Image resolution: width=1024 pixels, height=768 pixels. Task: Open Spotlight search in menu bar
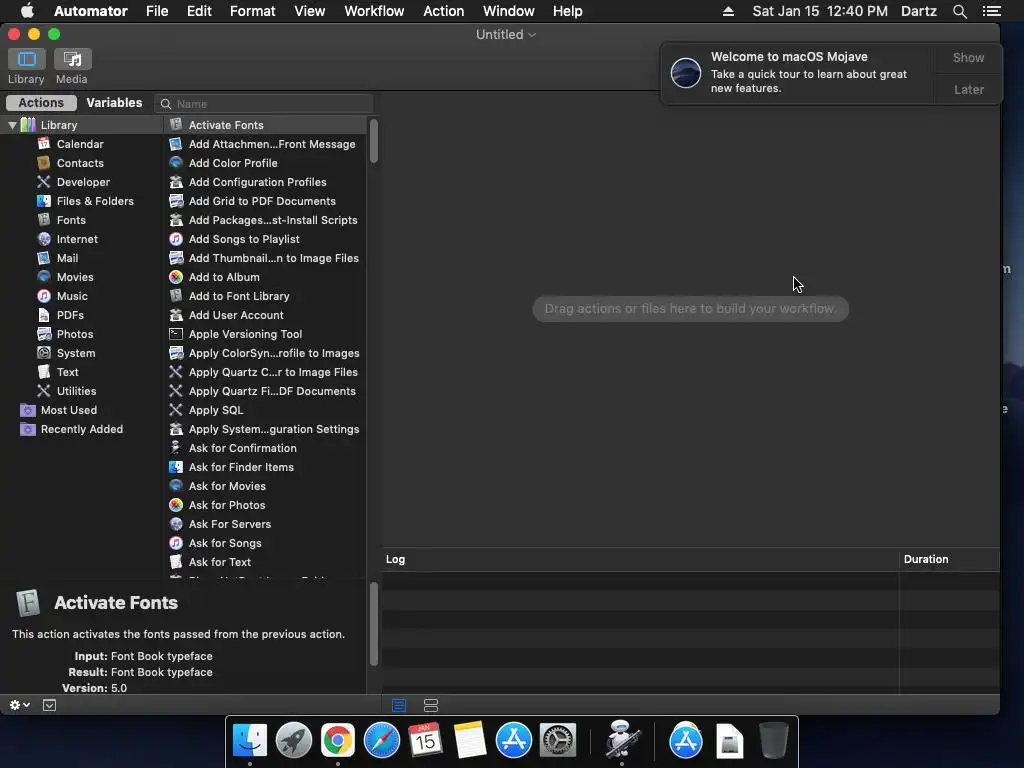pos(959,11)
